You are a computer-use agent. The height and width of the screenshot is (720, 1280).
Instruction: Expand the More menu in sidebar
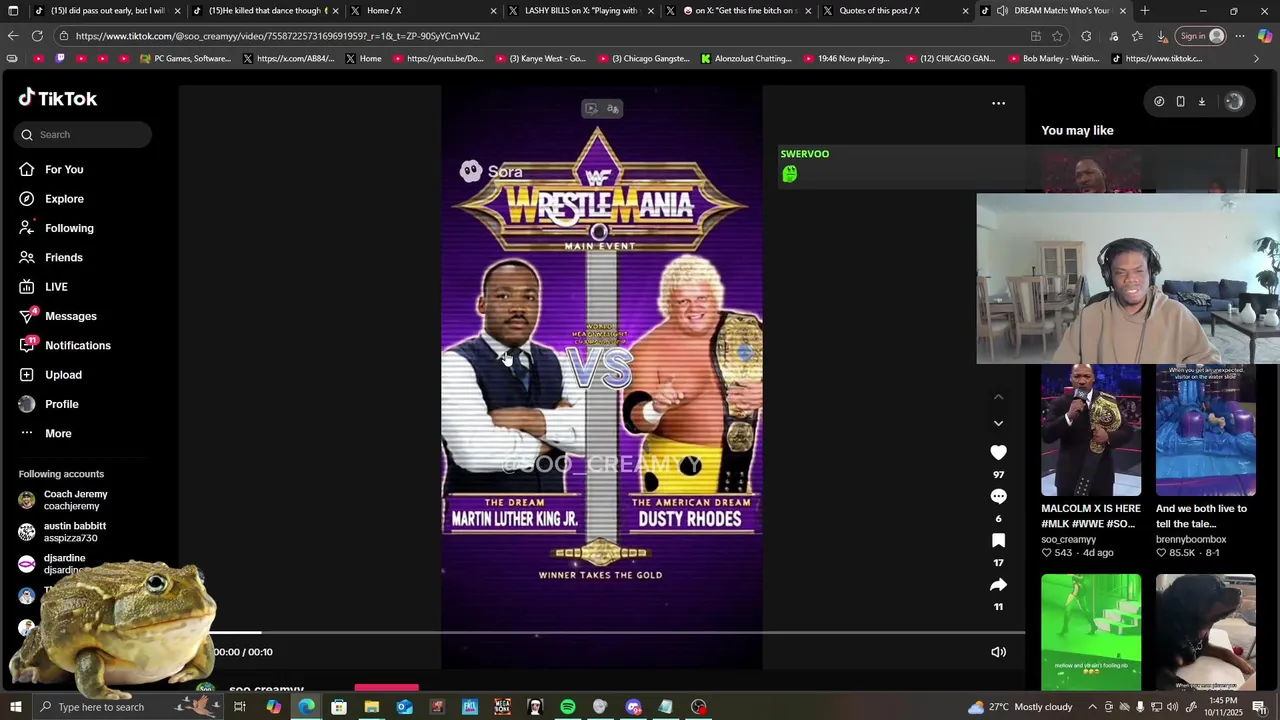pyautogui.click(x=58, y=434)
